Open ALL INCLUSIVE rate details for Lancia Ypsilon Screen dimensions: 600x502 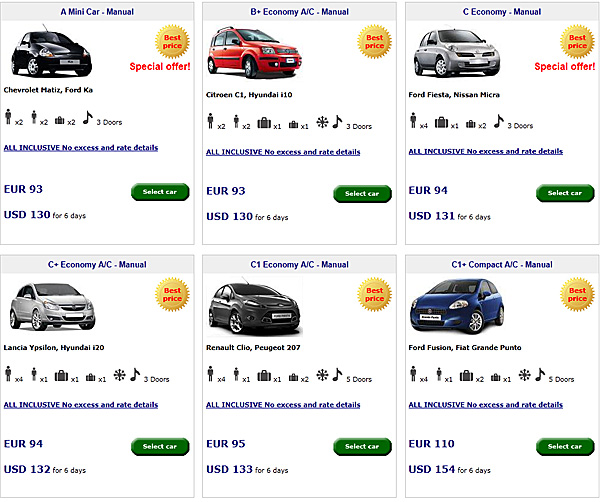click(81, 404)
